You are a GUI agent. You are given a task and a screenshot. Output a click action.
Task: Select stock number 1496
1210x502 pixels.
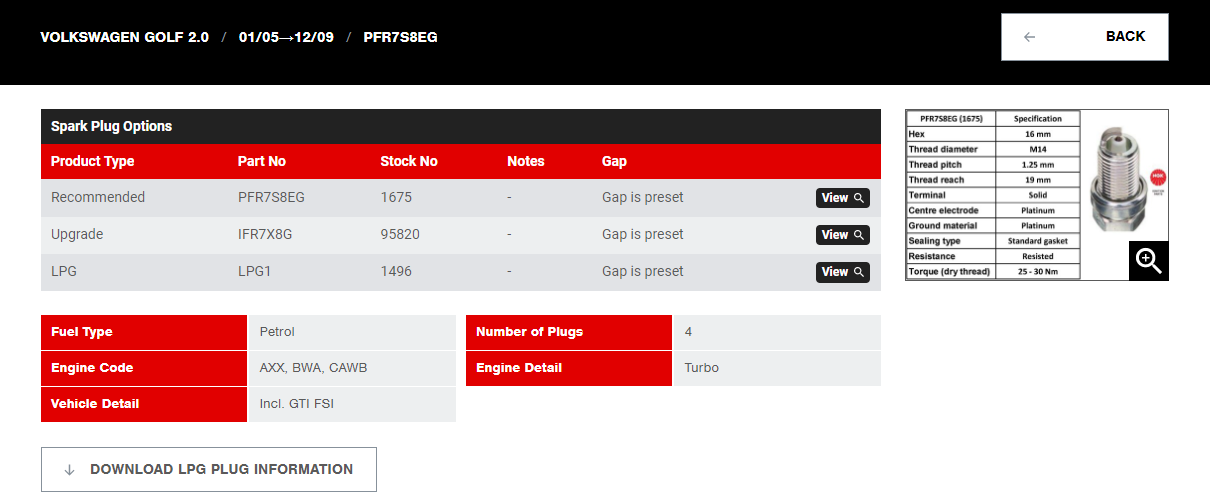pos(396,271)
